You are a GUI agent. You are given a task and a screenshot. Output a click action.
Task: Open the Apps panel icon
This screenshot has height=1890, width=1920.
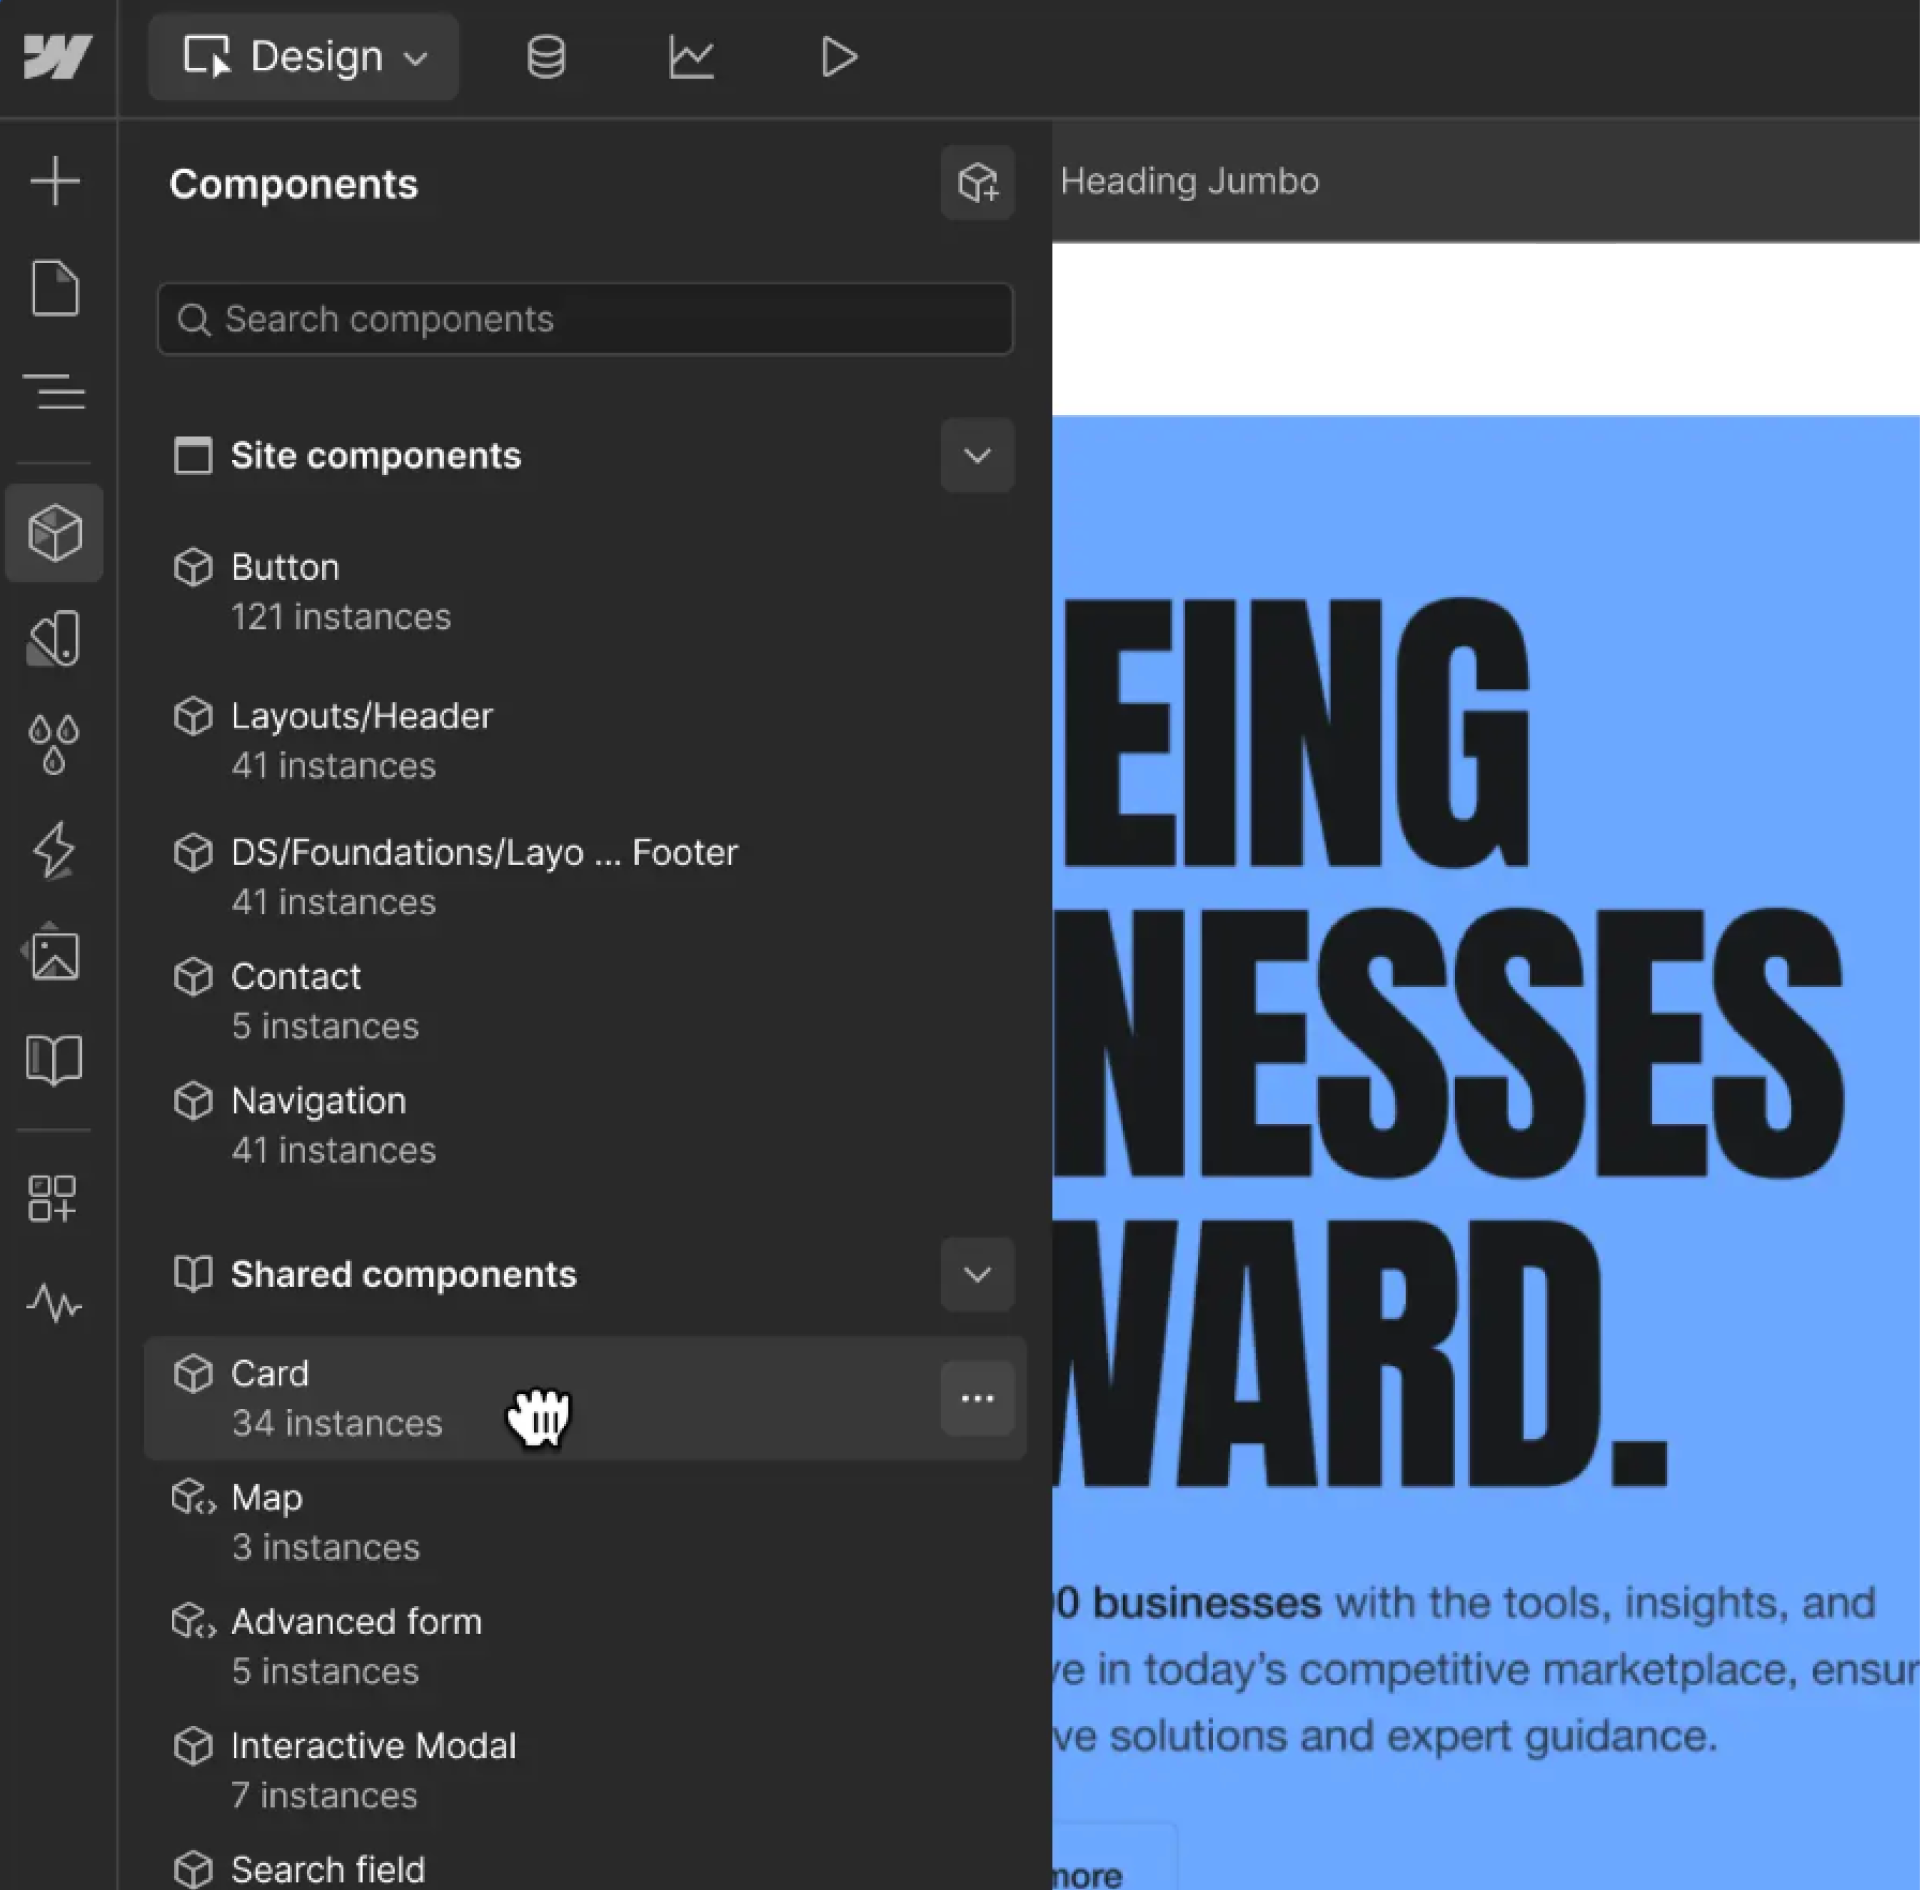[x=52, y=1198]
